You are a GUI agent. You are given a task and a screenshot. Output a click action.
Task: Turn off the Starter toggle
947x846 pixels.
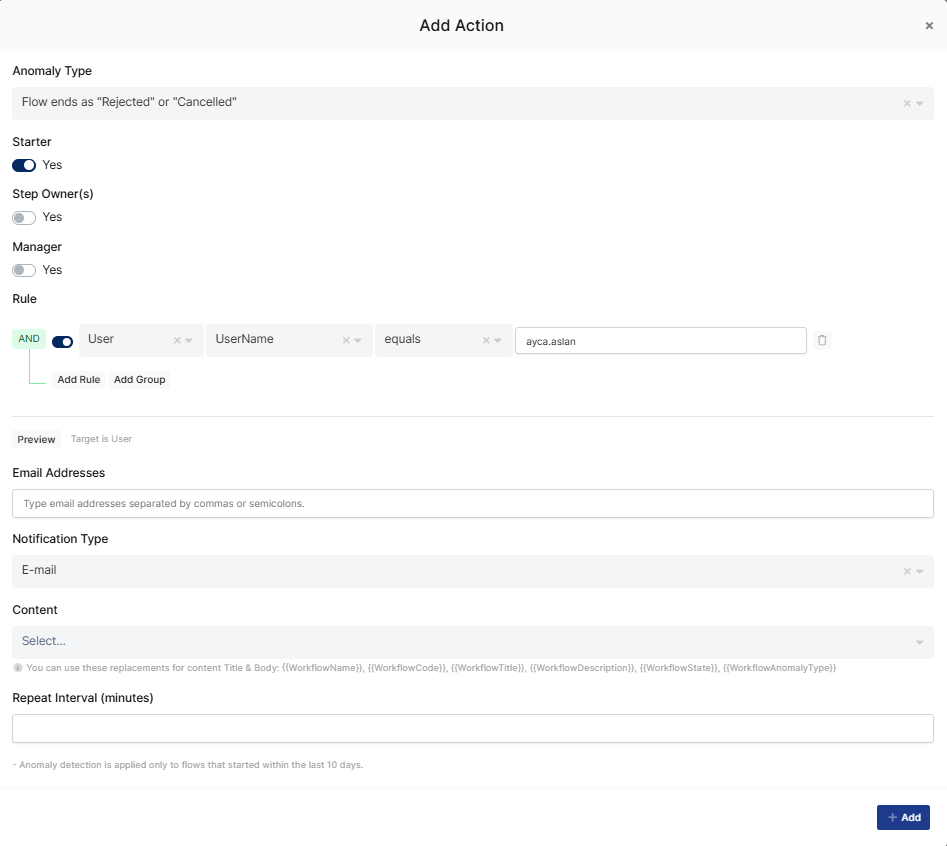click(24, 165)
